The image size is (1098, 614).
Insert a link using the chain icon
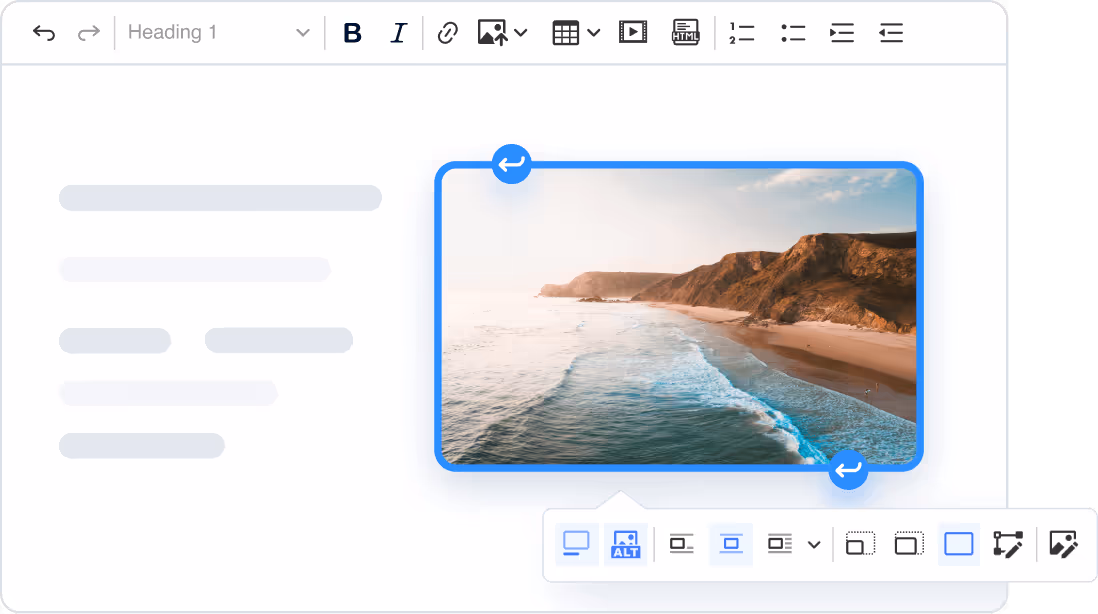pyautogui.click(x=447, y=33)
